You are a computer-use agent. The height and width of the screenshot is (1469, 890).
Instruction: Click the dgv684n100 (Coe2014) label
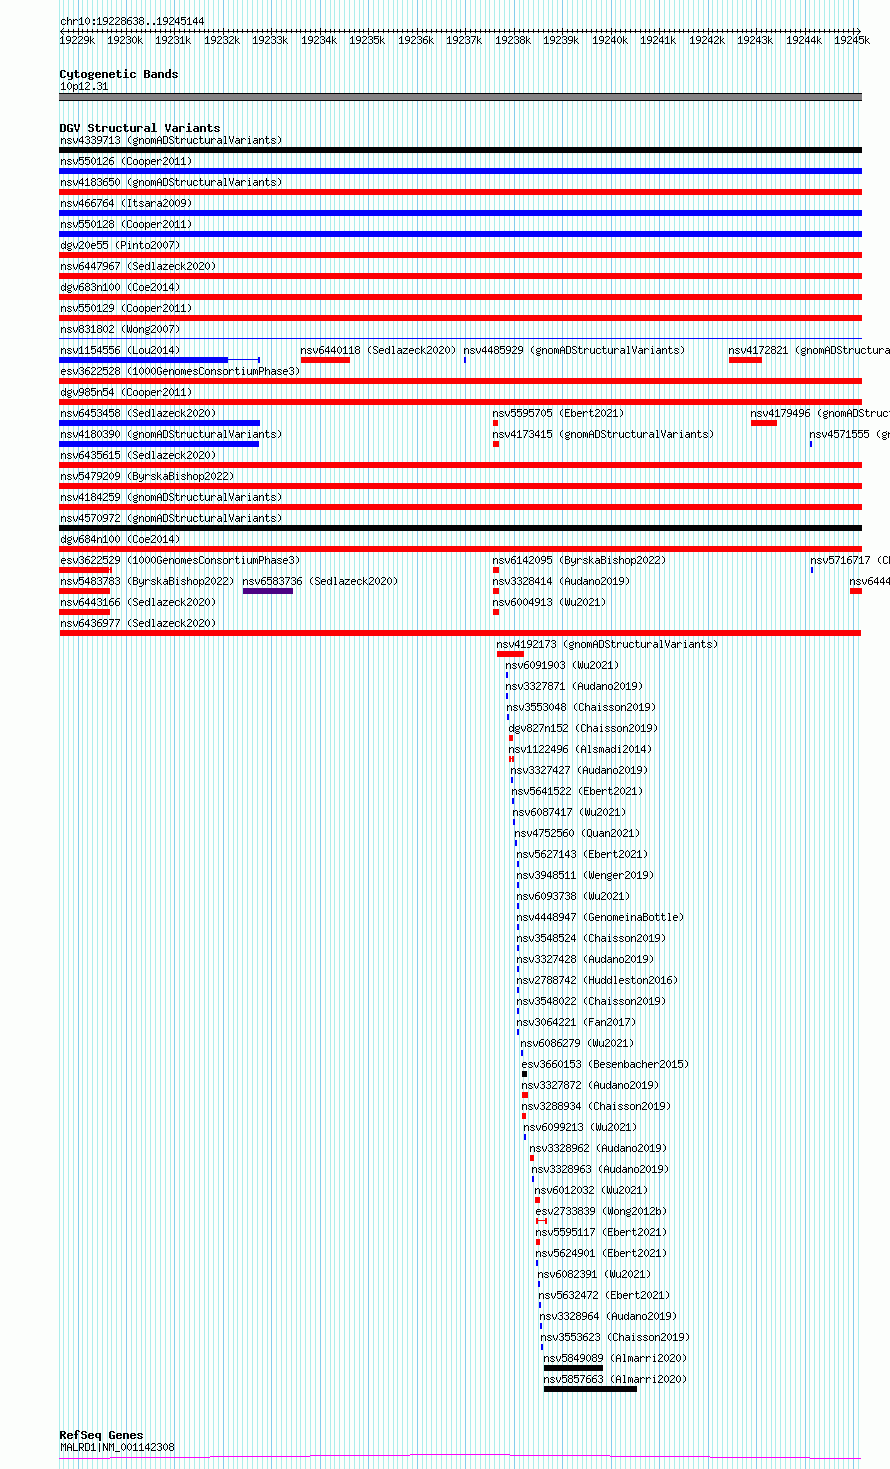120,539
